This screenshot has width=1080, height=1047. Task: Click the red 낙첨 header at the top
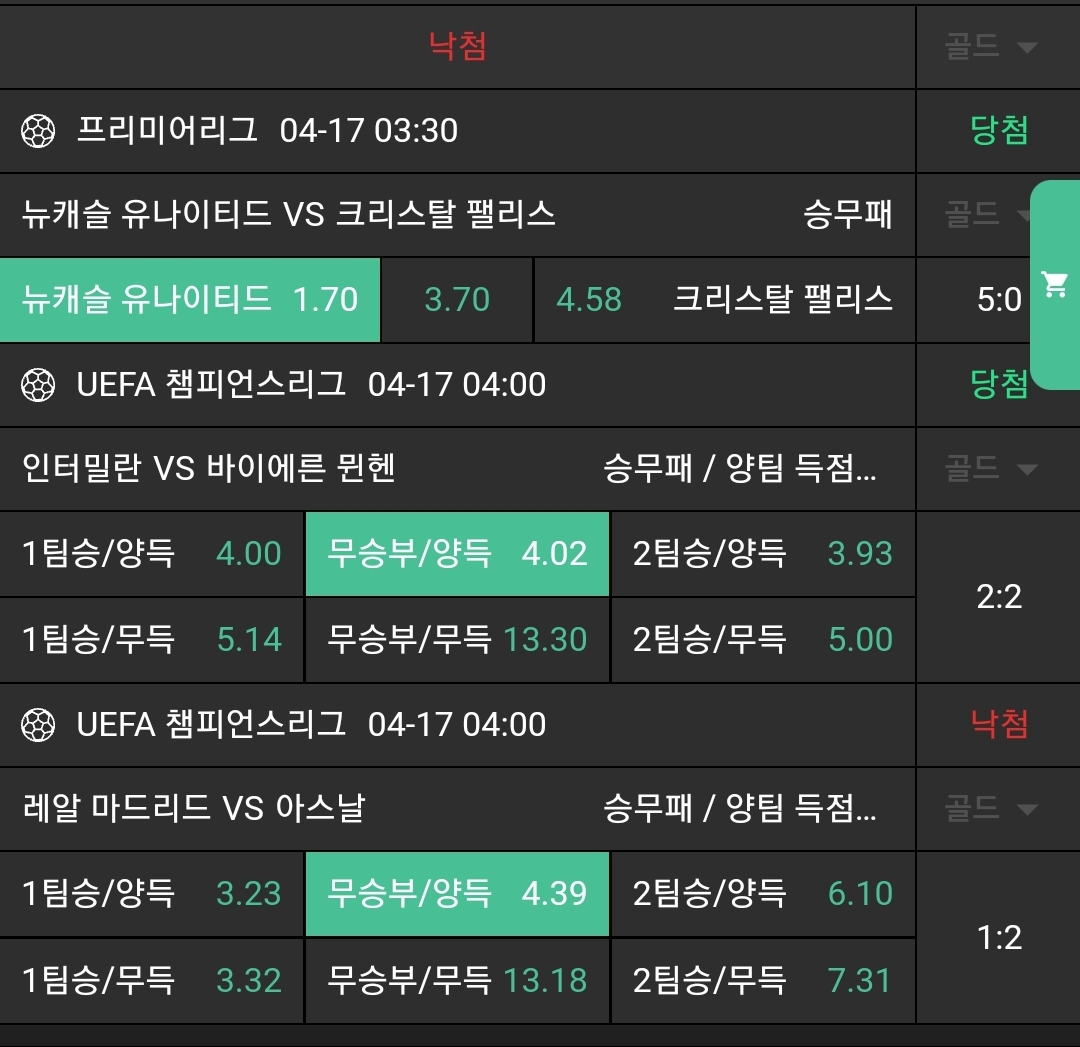click(457, 46)
